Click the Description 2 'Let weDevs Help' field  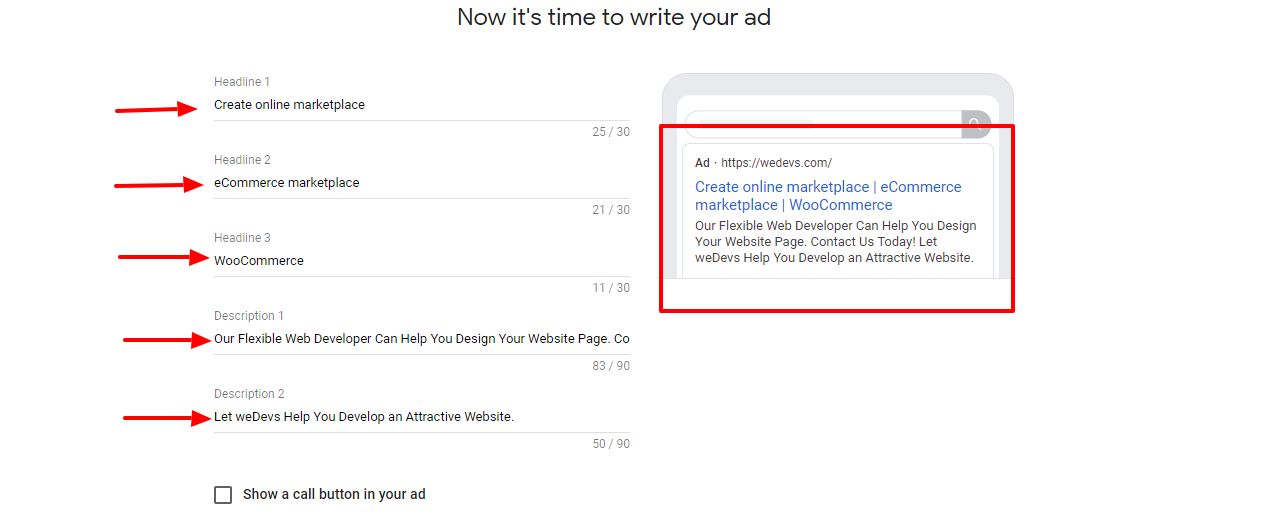421,417
